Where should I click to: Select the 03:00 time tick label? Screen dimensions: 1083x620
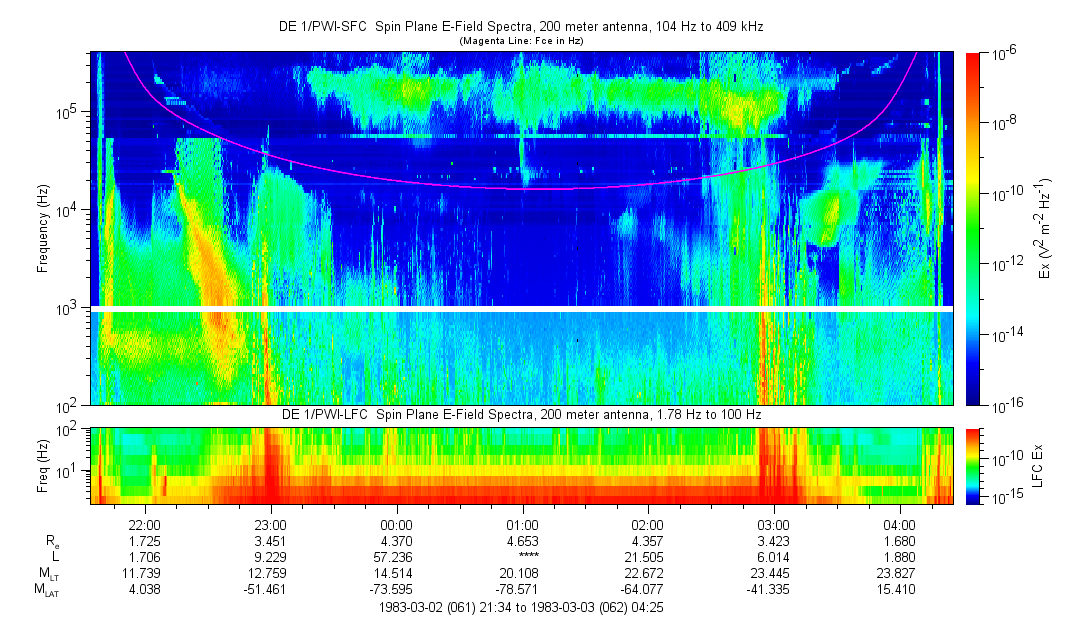point(773,525)
